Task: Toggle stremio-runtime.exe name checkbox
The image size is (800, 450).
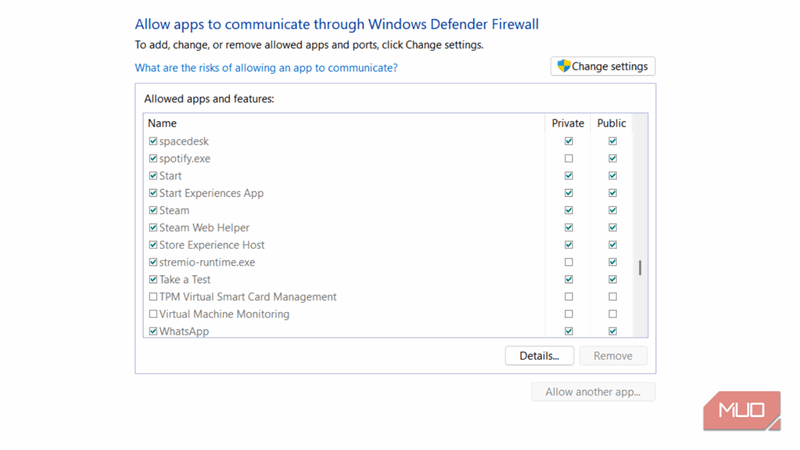Action: (x=153, y=262)
